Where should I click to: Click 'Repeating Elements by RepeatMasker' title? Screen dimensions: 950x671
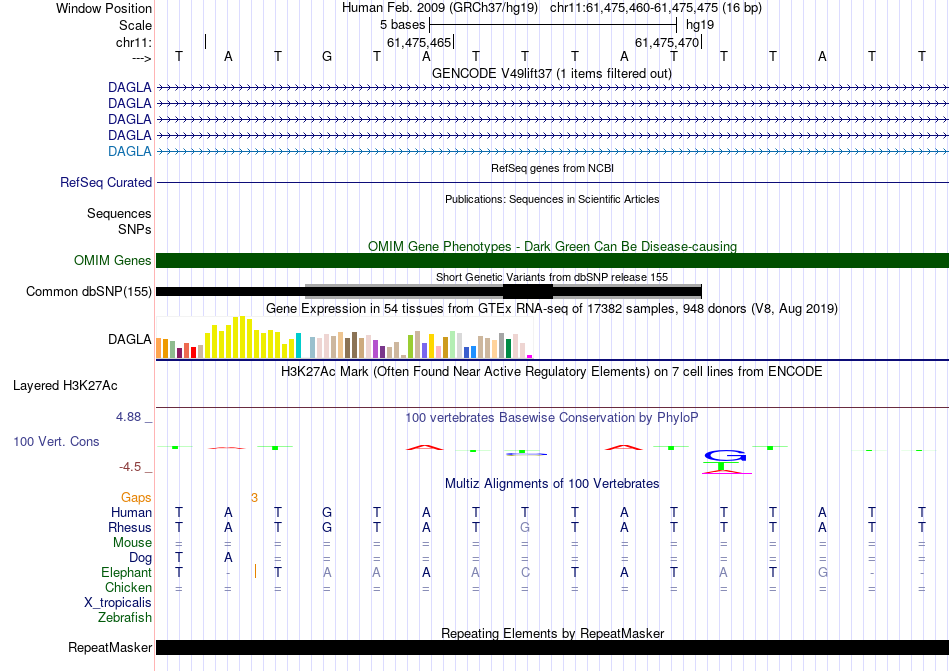[553, 633]
